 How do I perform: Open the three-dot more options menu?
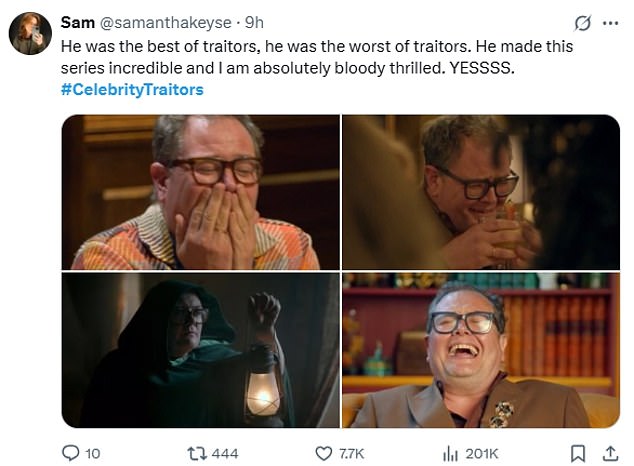coord(610,23)
